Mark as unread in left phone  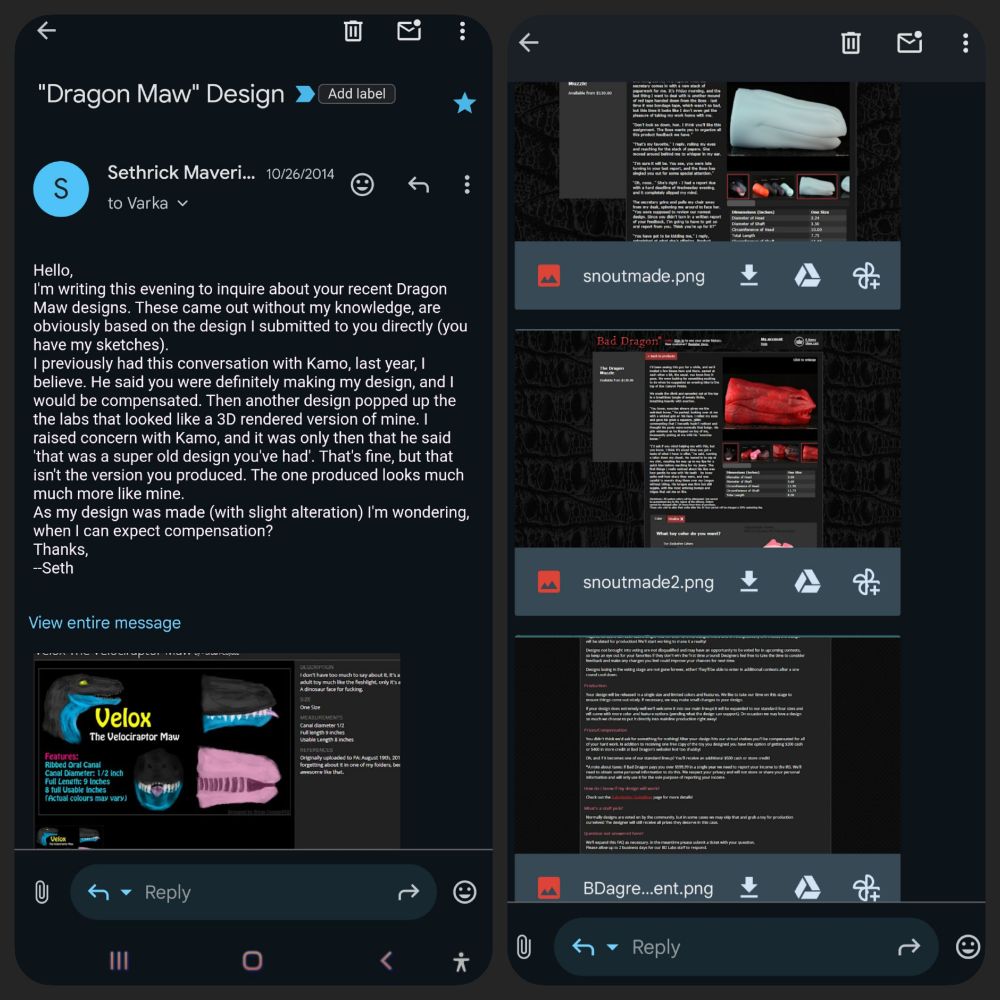[x=409, y=30]
